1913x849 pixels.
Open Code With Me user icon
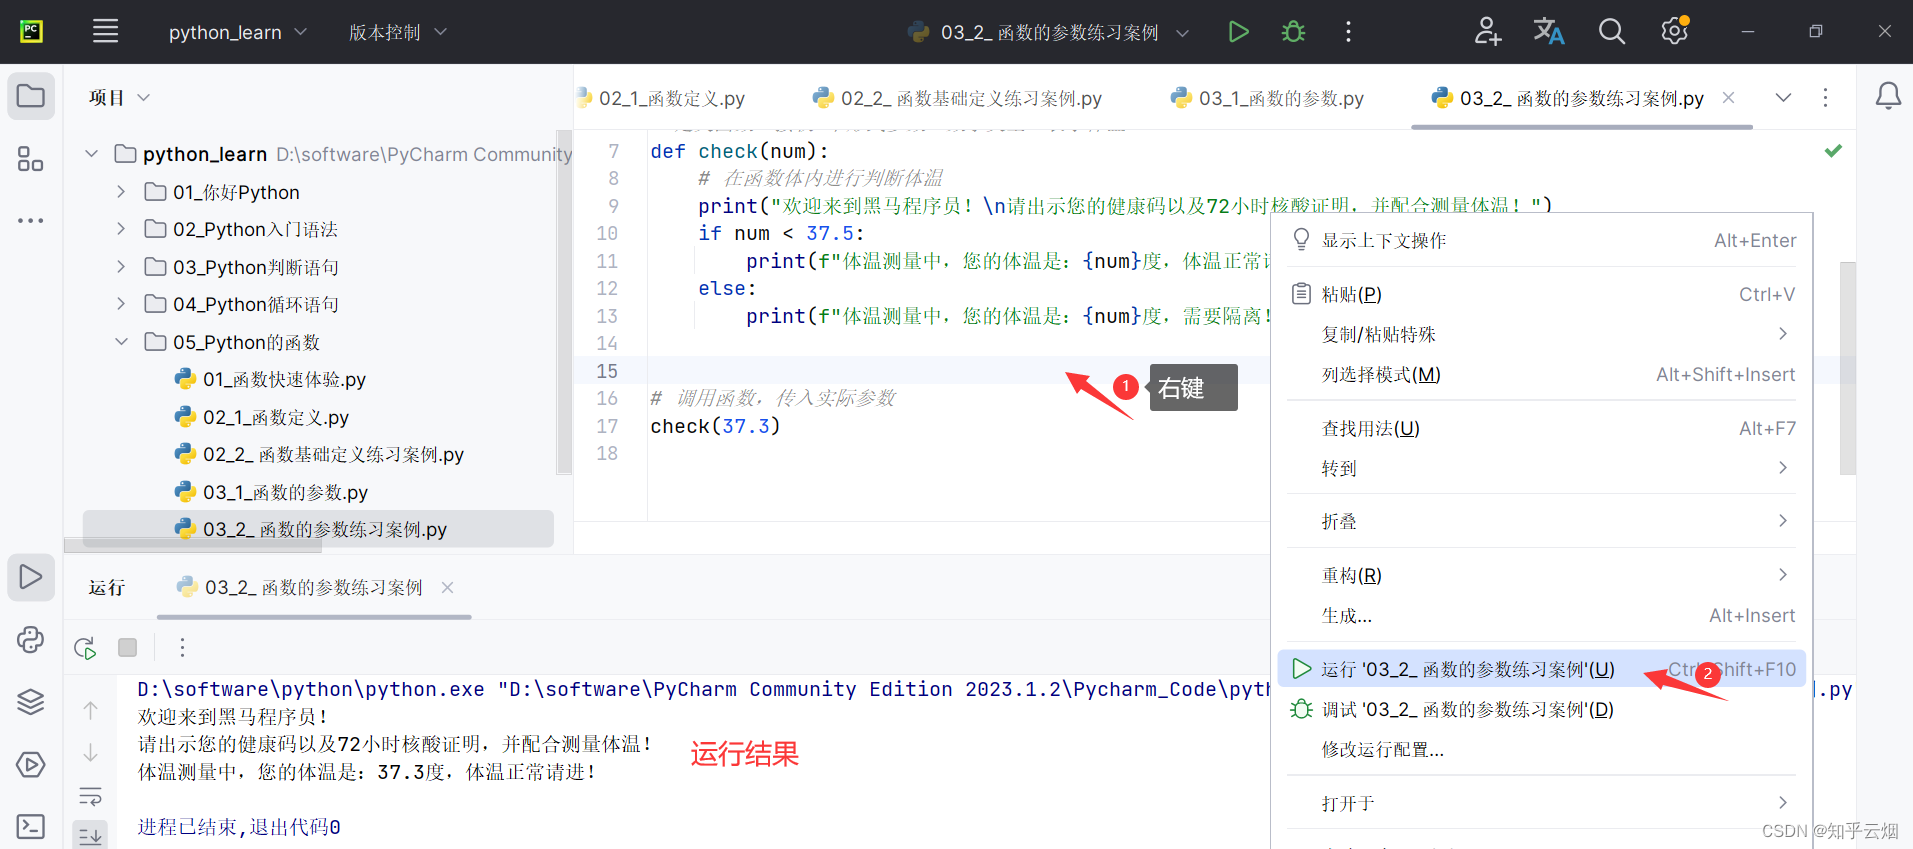pos(1487,32)
